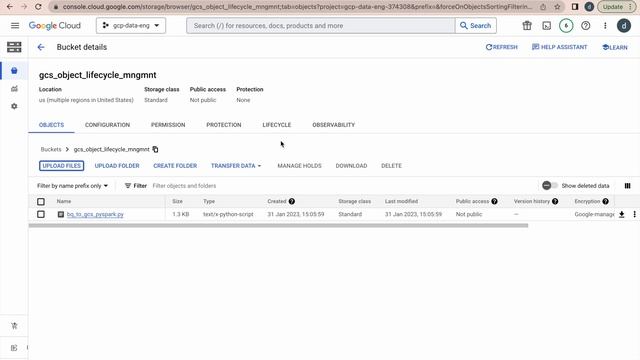The image size is (640, 360).
Task: Sort by the Name column header
Action: (x=64, y=201)
